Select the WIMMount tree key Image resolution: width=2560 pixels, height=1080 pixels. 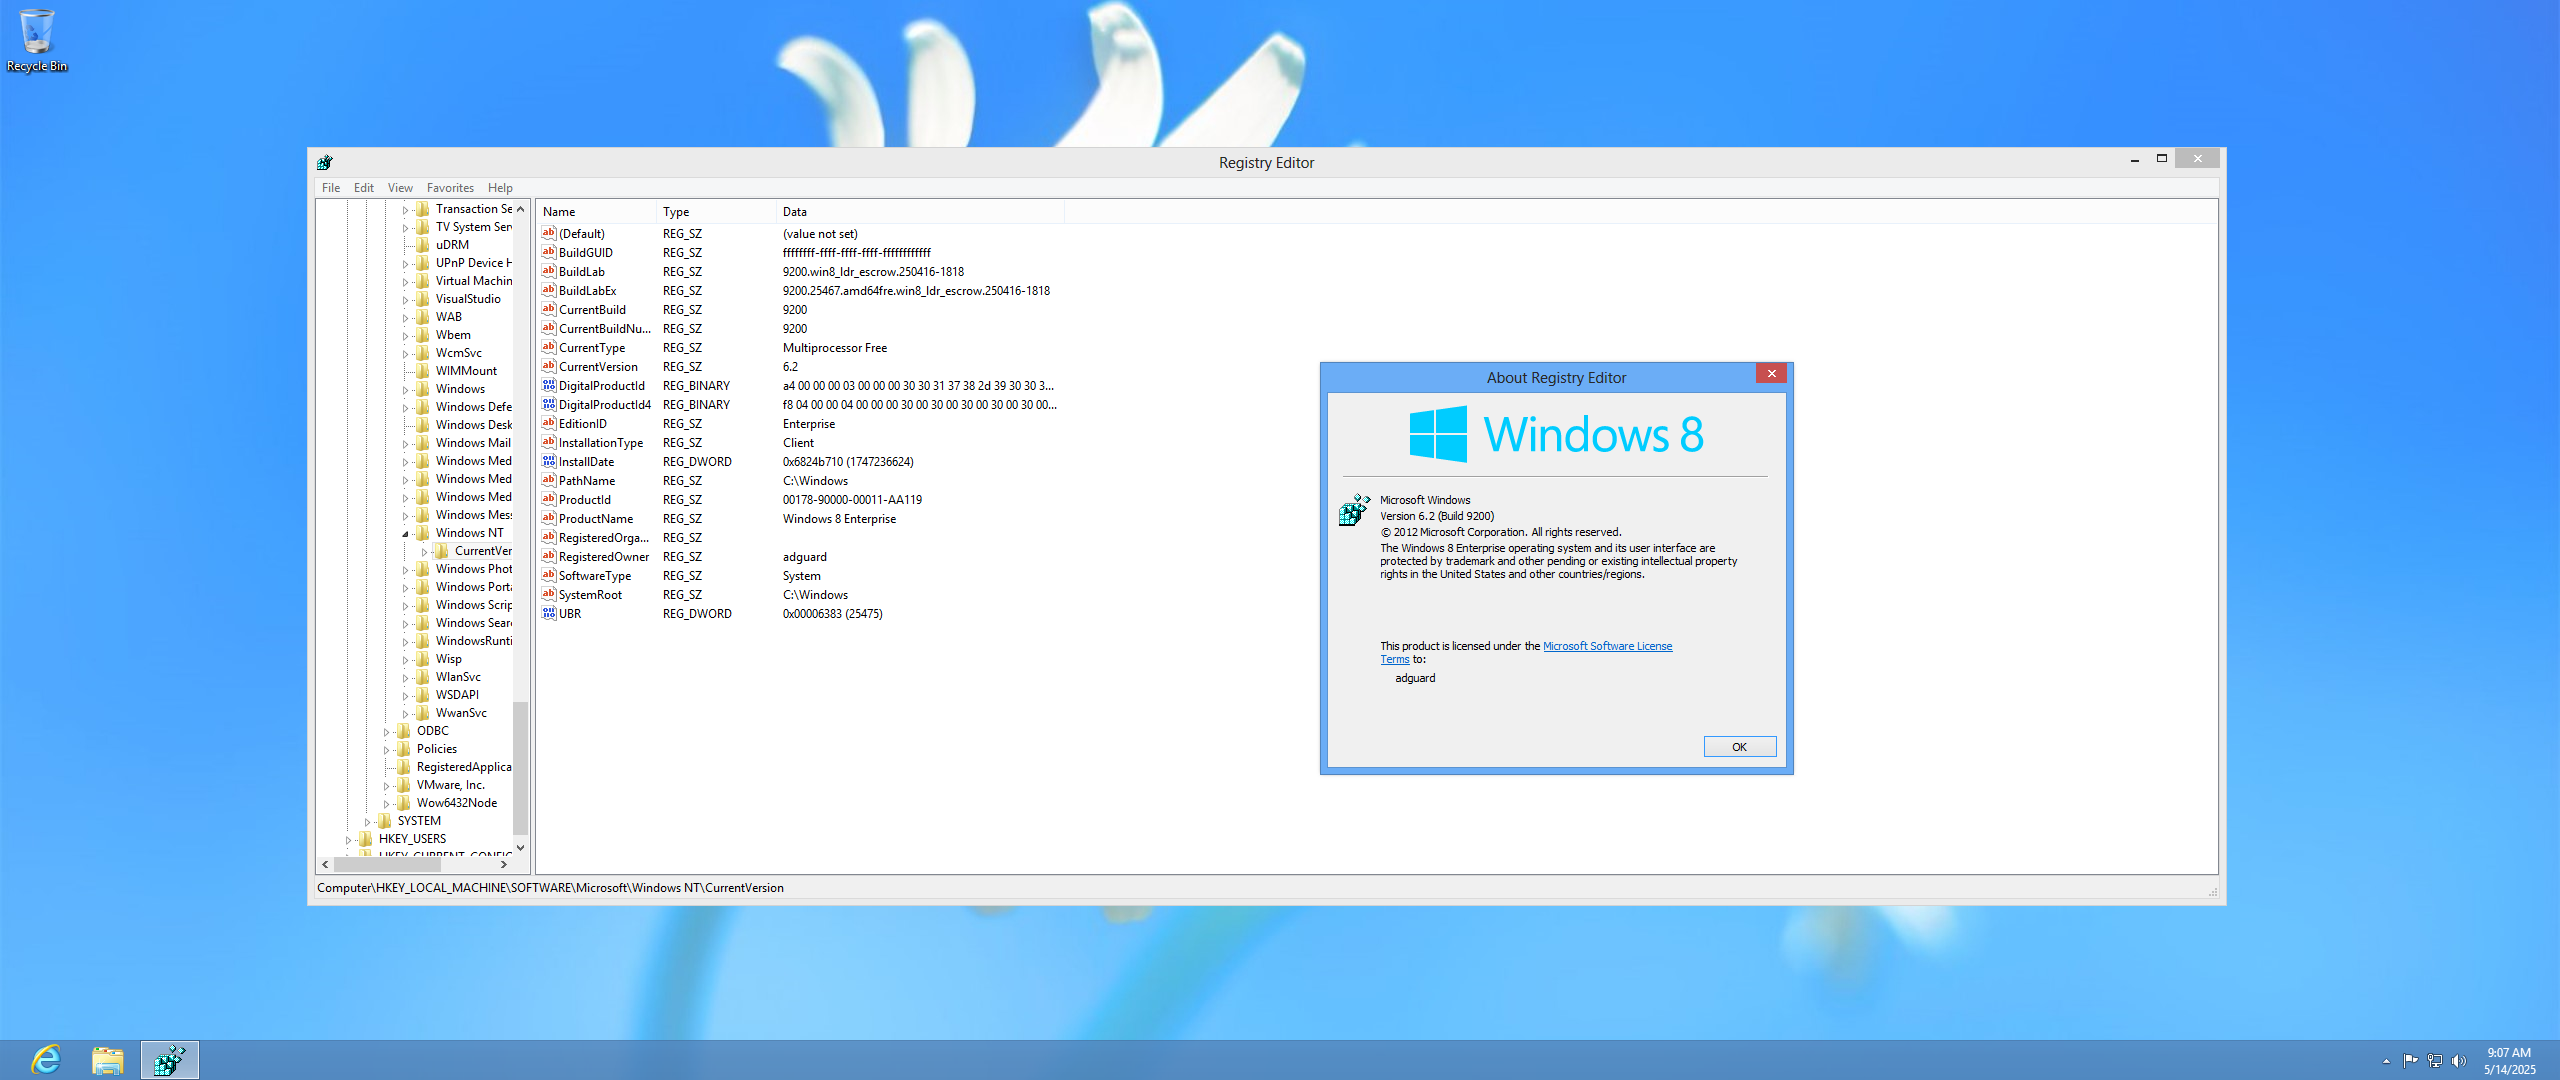pyautogui.click(x=466, y=370)
